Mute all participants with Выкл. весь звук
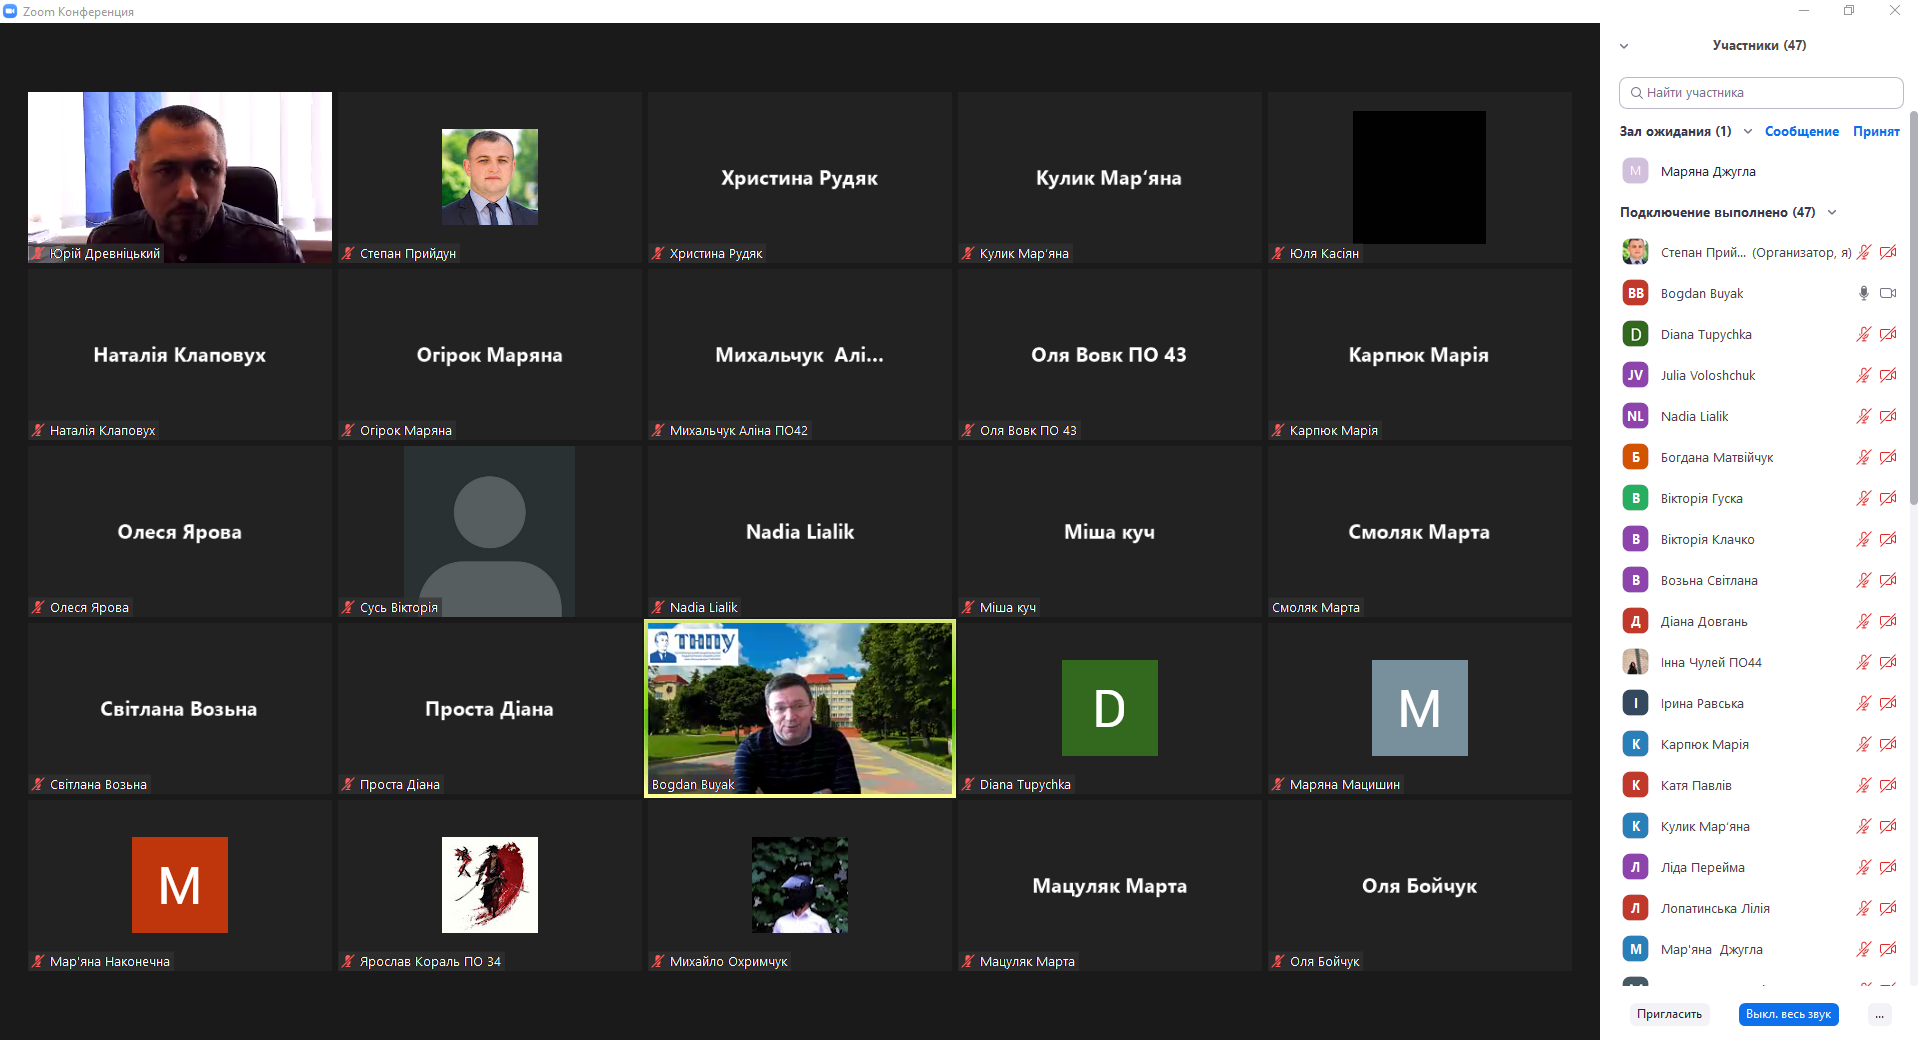This screenshot has width=1920, height=1040. click(x=1788, y=1014)
